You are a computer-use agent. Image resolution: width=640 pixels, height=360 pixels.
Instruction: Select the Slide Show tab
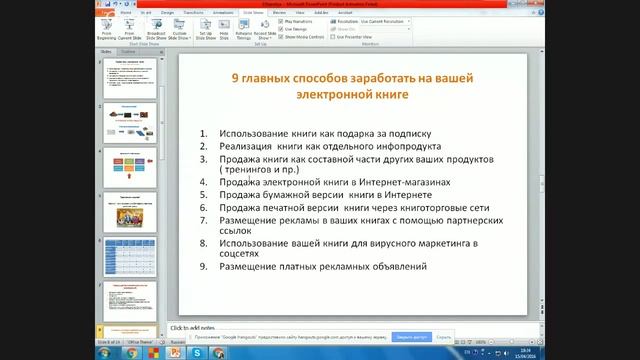point(253,13)
